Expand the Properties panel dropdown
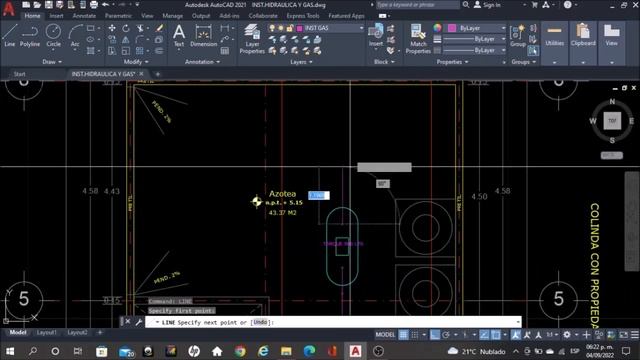This screenshot has width=640, height=360. click(452, 62)
